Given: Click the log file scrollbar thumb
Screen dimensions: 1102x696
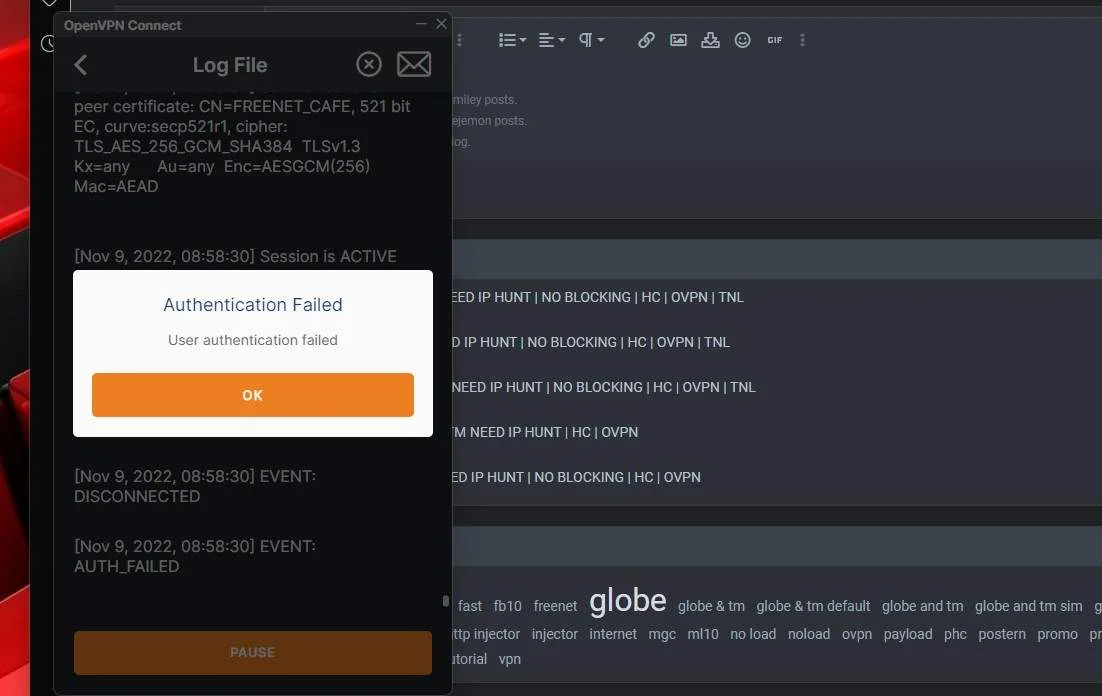Looking at the screenshot, I should (446, 601).
